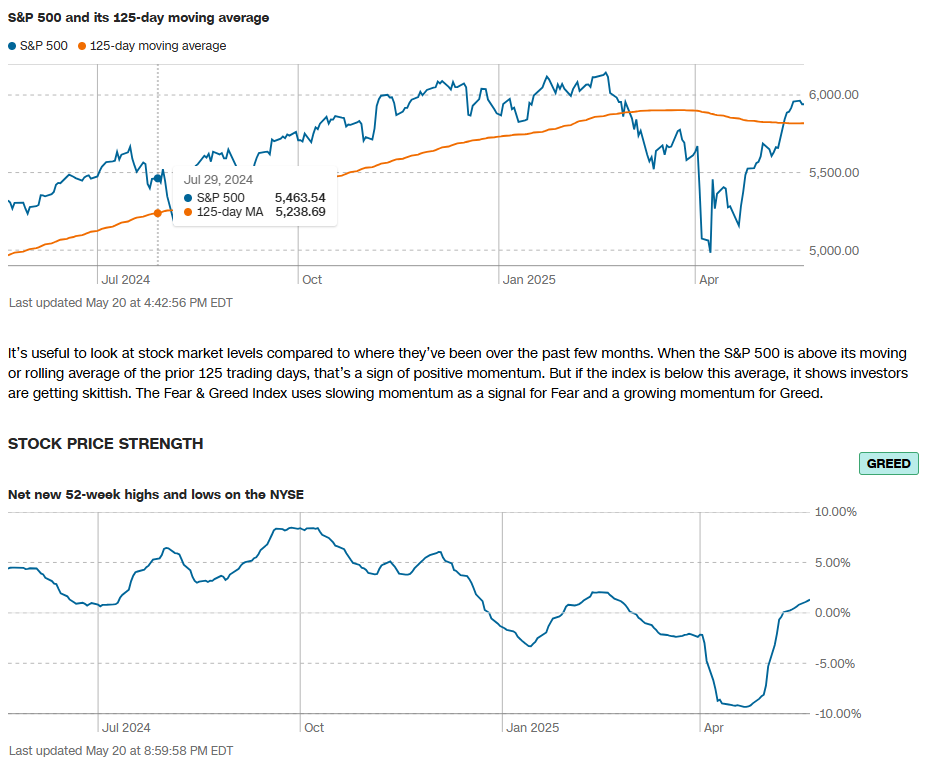Screen dimensions: 932x773
Task: Click the Last updated 8:59:58 PM EDT timestamp
Action: click(x=120, y=750)
